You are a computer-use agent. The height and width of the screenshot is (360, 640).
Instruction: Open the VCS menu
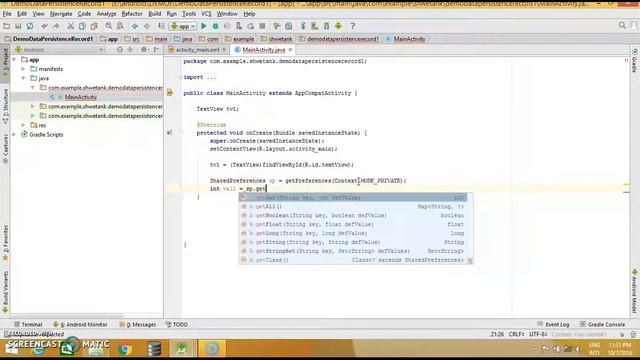tap(206, 14)
